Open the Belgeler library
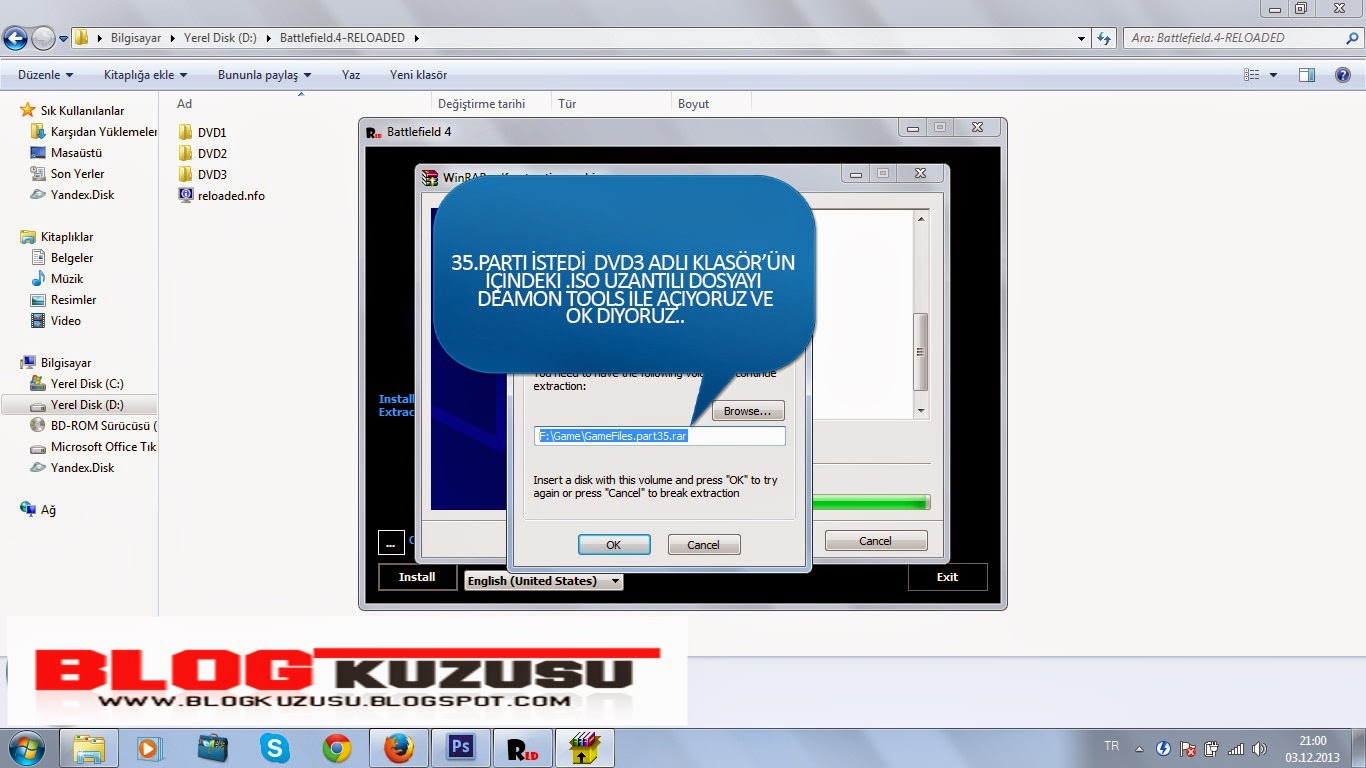The image size is (1366, 768). pyautogui.click(x=72, y=258)
